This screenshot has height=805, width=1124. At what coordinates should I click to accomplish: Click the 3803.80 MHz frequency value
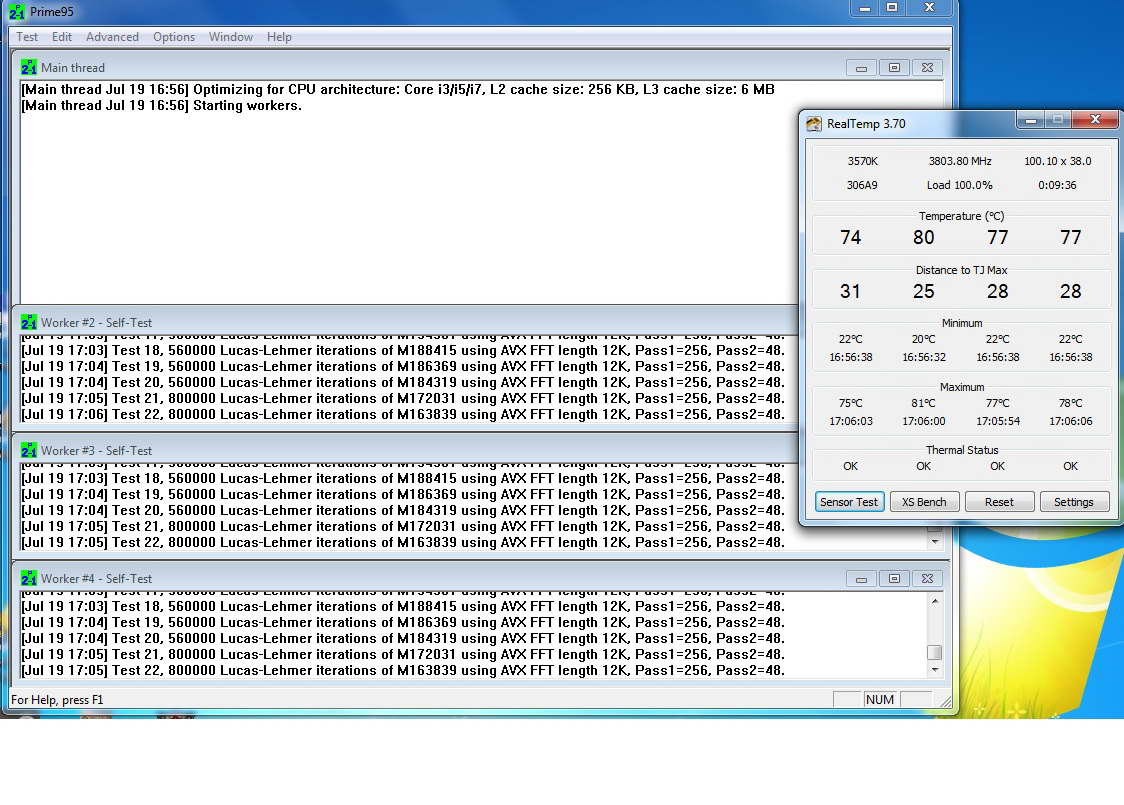(x=960, y=161)
